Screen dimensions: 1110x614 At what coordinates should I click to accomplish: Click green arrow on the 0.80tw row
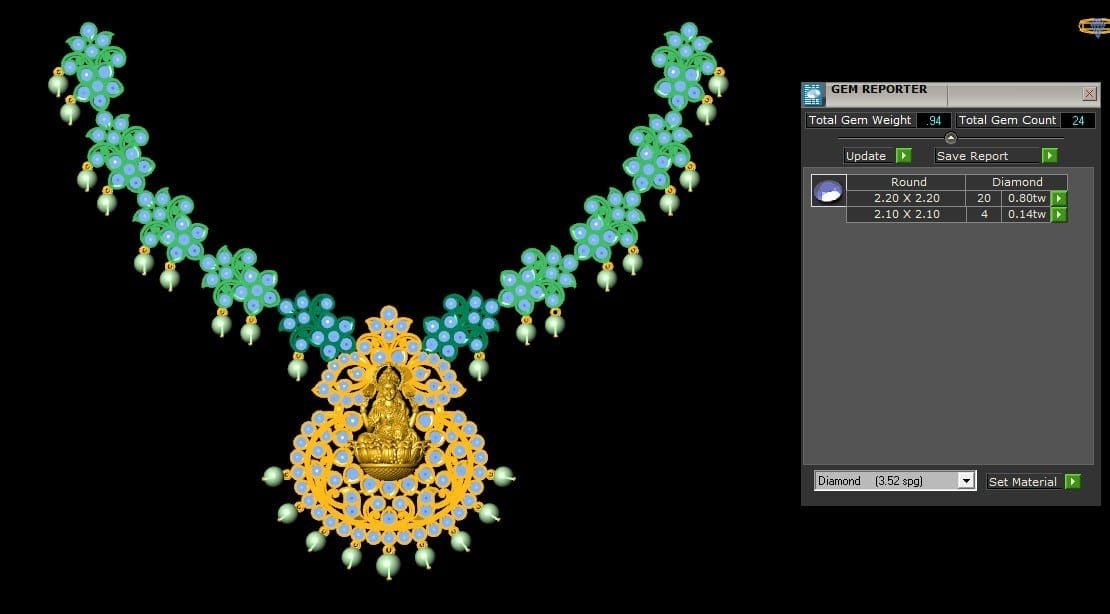pos(1058,198)
